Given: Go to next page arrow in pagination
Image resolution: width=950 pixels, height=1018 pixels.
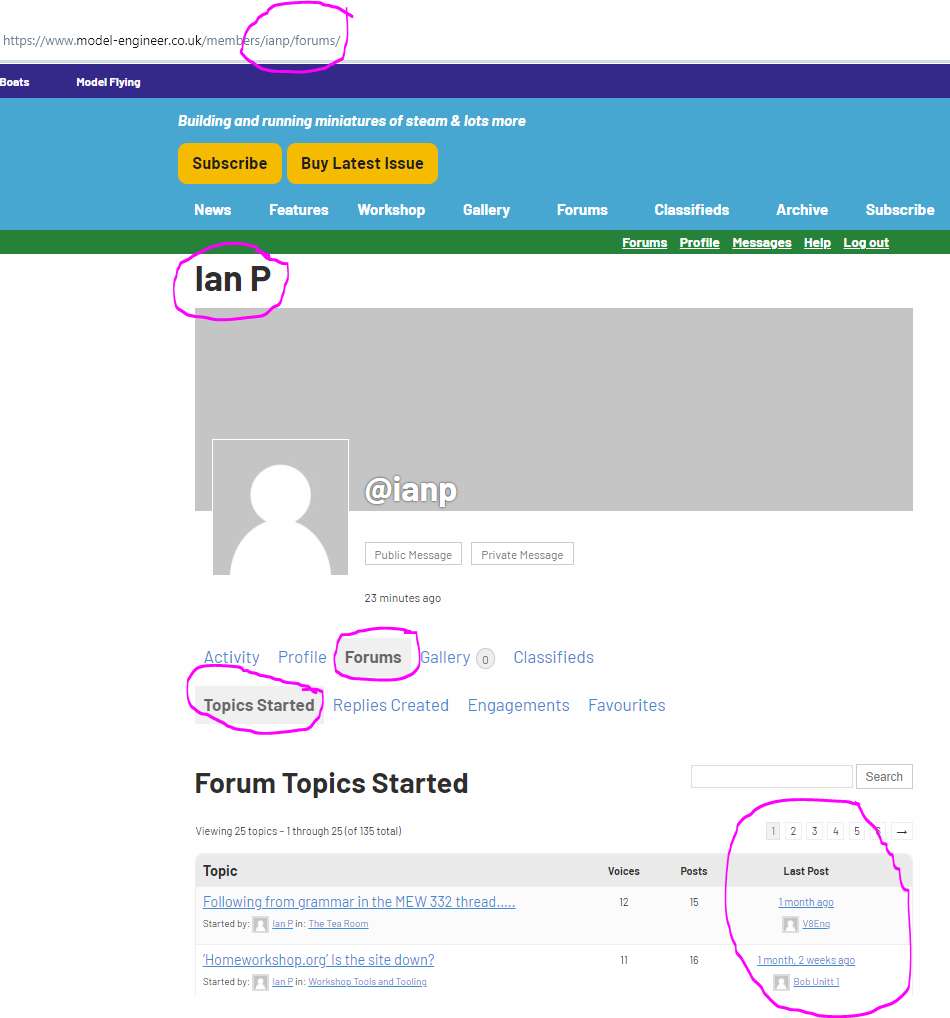Looking at the screenshot, I should (902, 831).
